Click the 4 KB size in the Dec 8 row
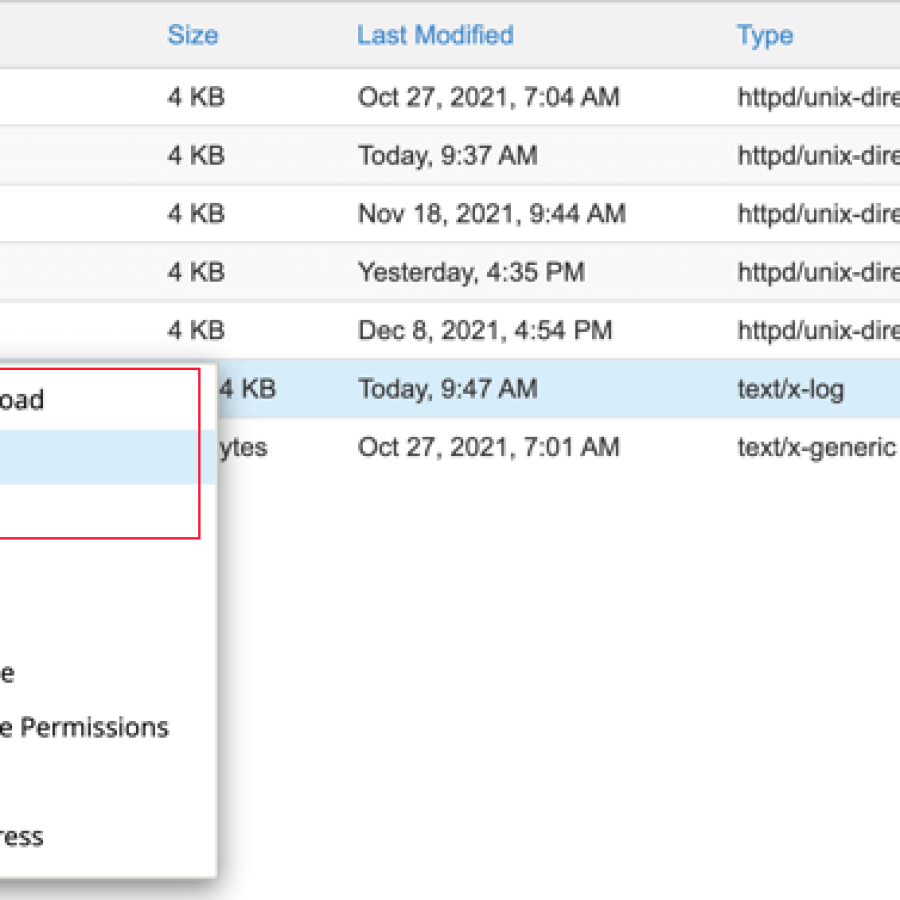This screenshot has width=900, height=900. 196,331
